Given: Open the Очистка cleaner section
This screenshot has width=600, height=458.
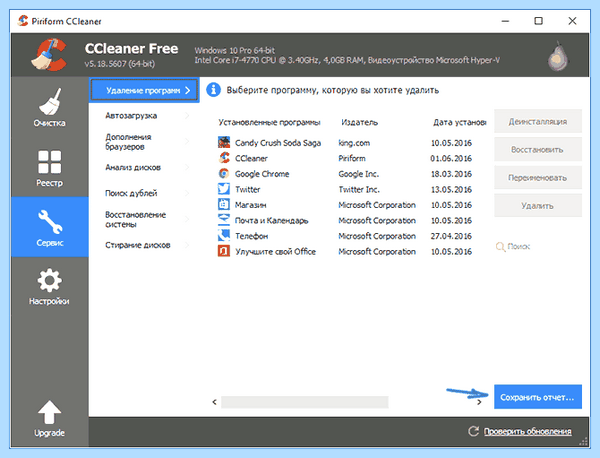Looking at the screenshot, I should tap(49, 108).
